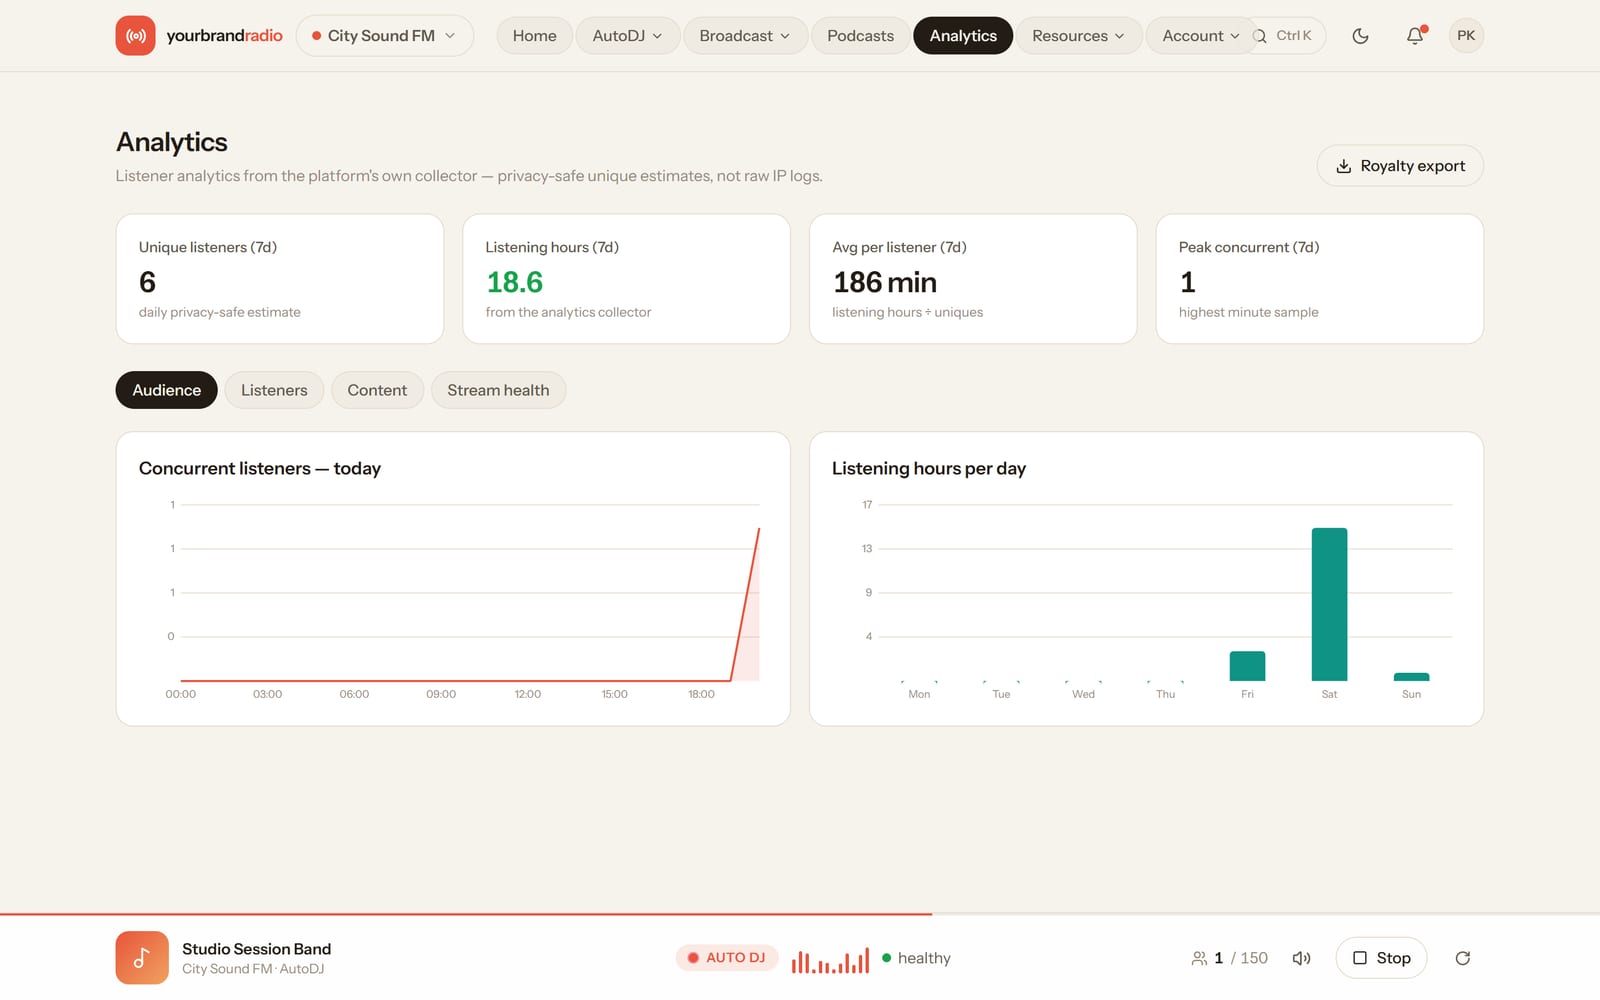Expand the Account menu
The width and height of the screenshot is (1600, 1000).
pos(1200,36)
